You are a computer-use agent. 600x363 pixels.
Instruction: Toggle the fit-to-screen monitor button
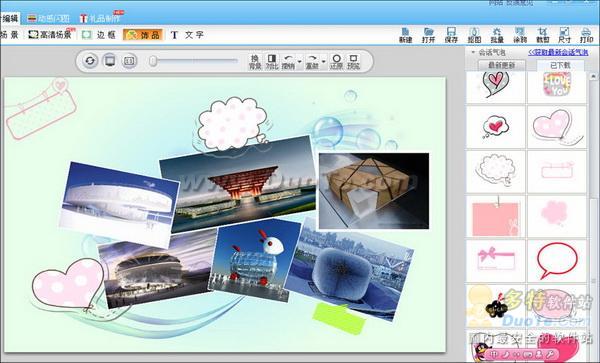(110, 60)
